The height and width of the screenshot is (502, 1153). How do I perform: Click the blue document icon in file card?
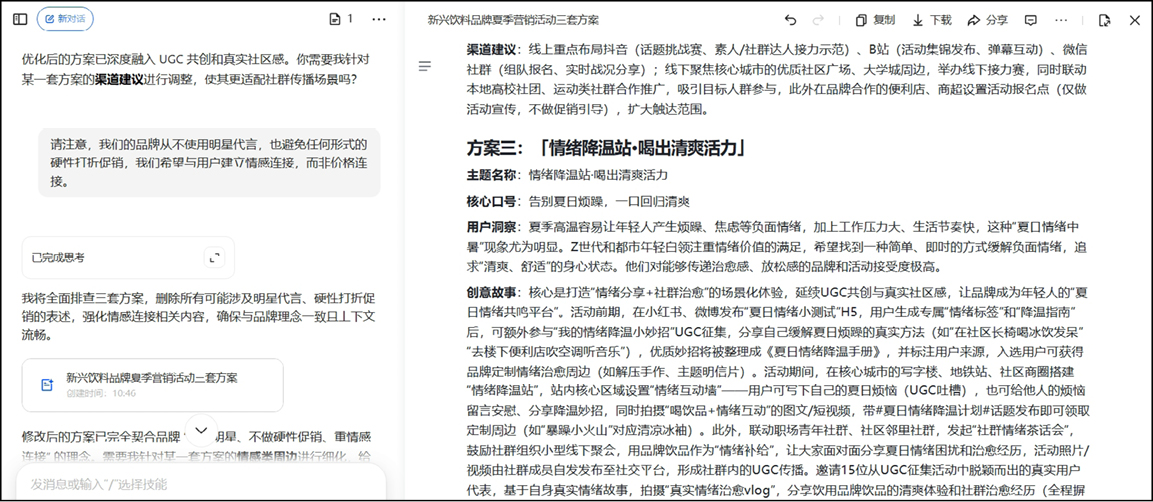tap(46, 385)
